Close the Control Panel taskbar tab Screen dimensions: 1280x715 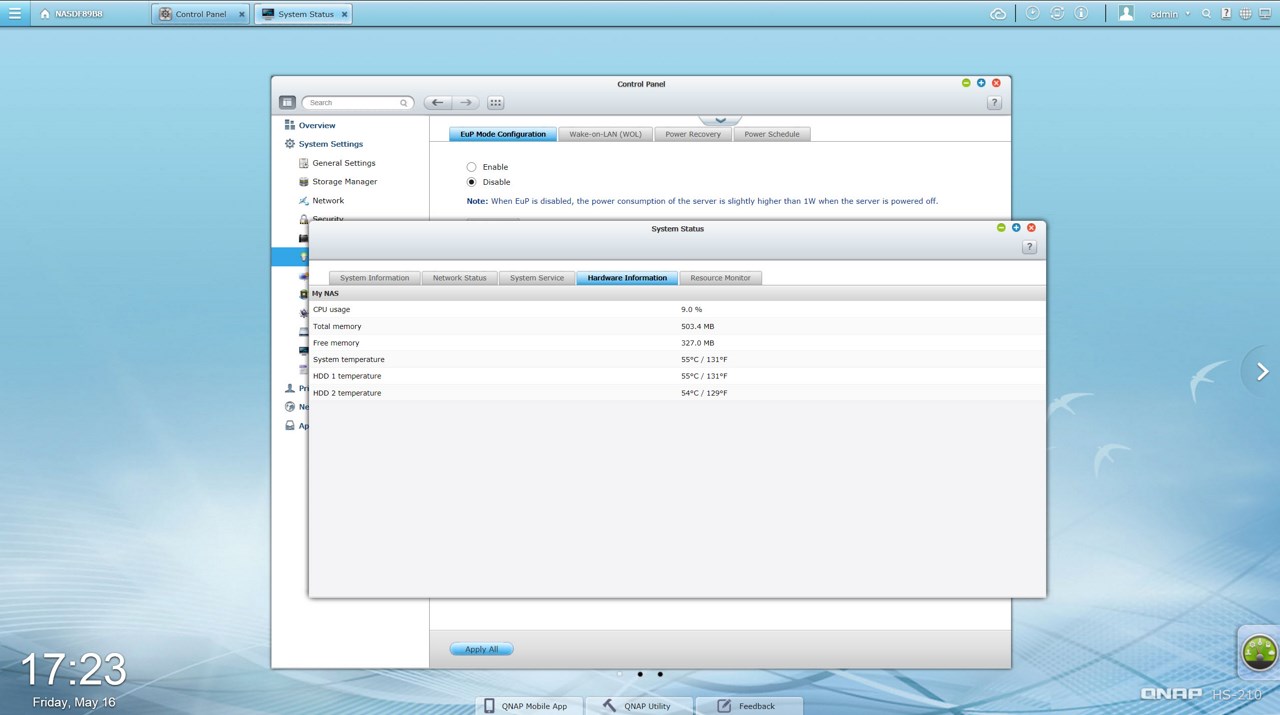click(241, 14)
